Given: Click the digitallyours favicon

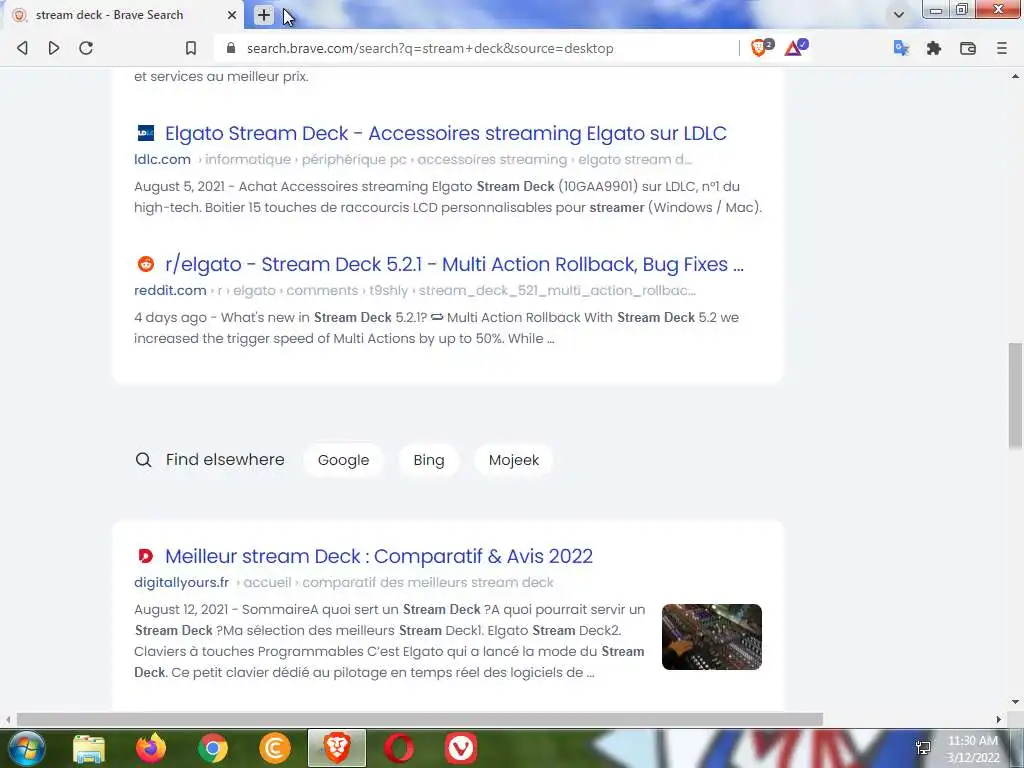Looking at the screenshot, I should coord(146,556).
